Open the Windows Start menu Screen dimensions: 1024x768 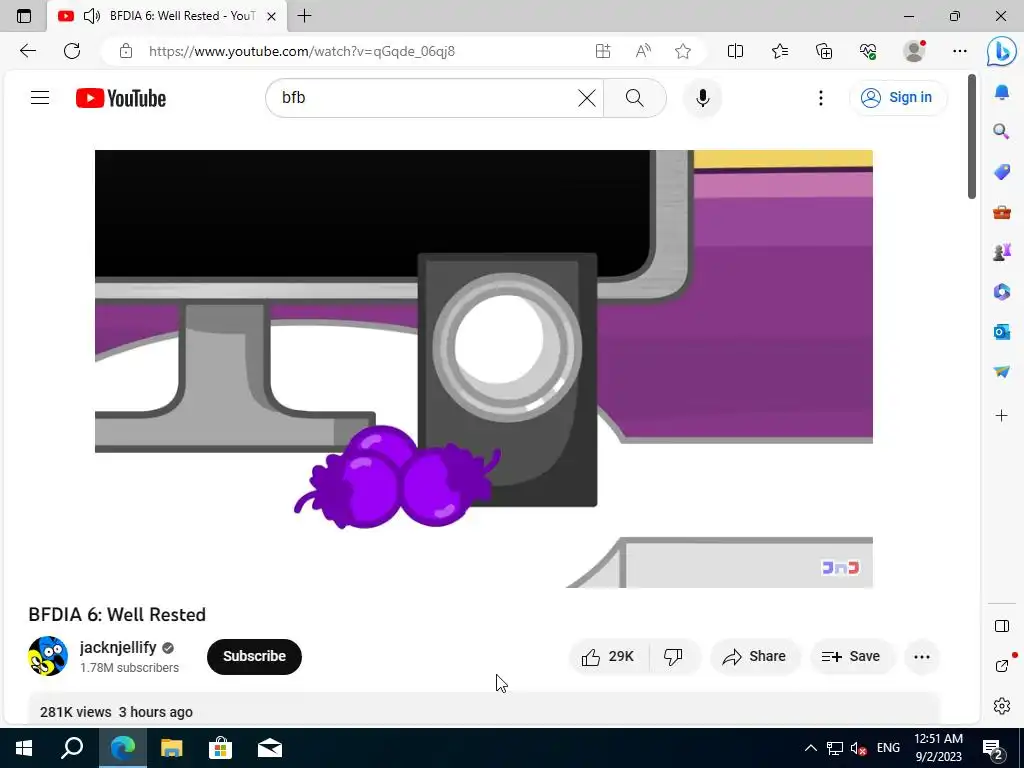pyautogui.click(x=24, y=748)
